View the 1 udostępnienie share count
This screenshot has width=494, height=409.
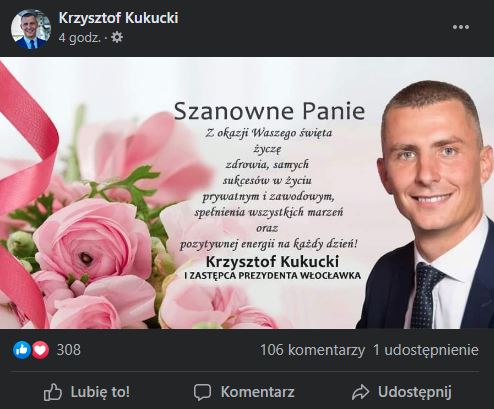click(x=426, y=350)
